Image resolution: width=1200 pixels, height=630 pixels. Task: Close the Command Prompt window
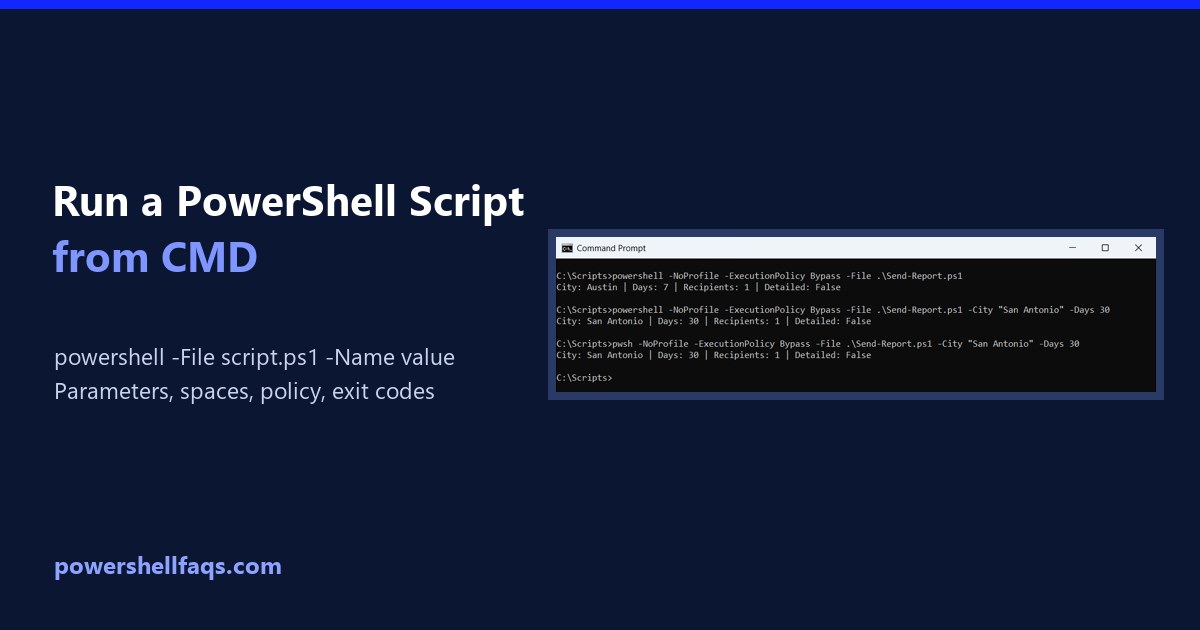1138,248
